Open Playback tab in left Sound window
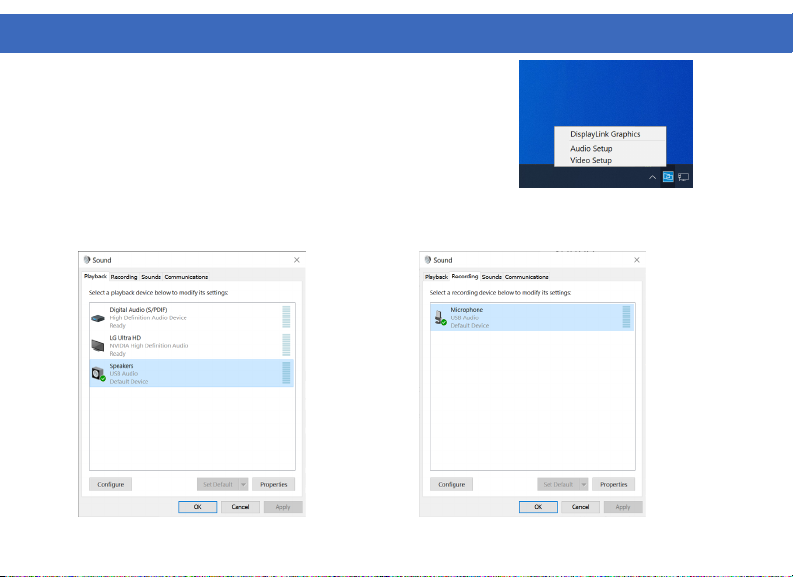Screen dimensions: 793x577 tap(95, 276)
